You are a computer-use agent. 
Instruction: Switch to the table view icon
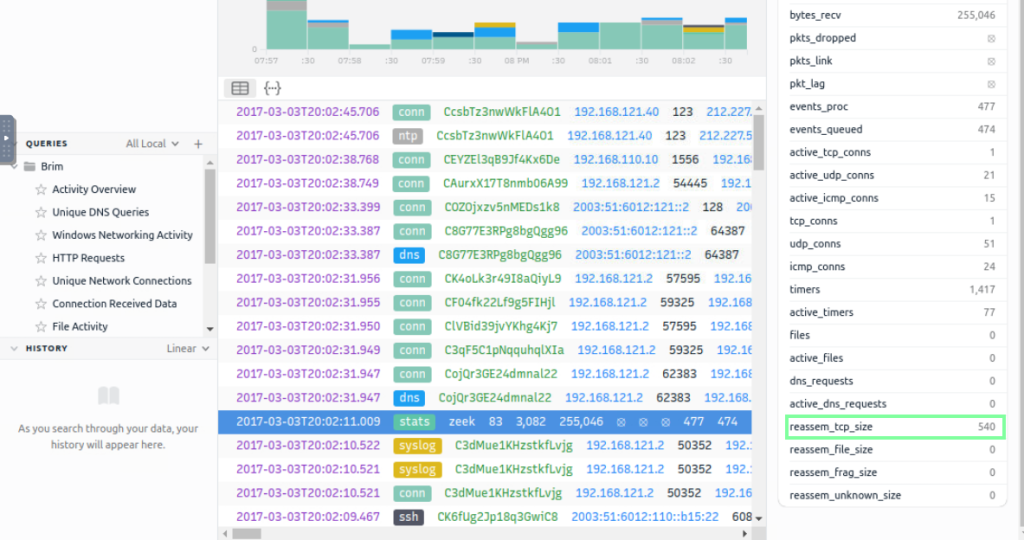(x=239, y=88)
